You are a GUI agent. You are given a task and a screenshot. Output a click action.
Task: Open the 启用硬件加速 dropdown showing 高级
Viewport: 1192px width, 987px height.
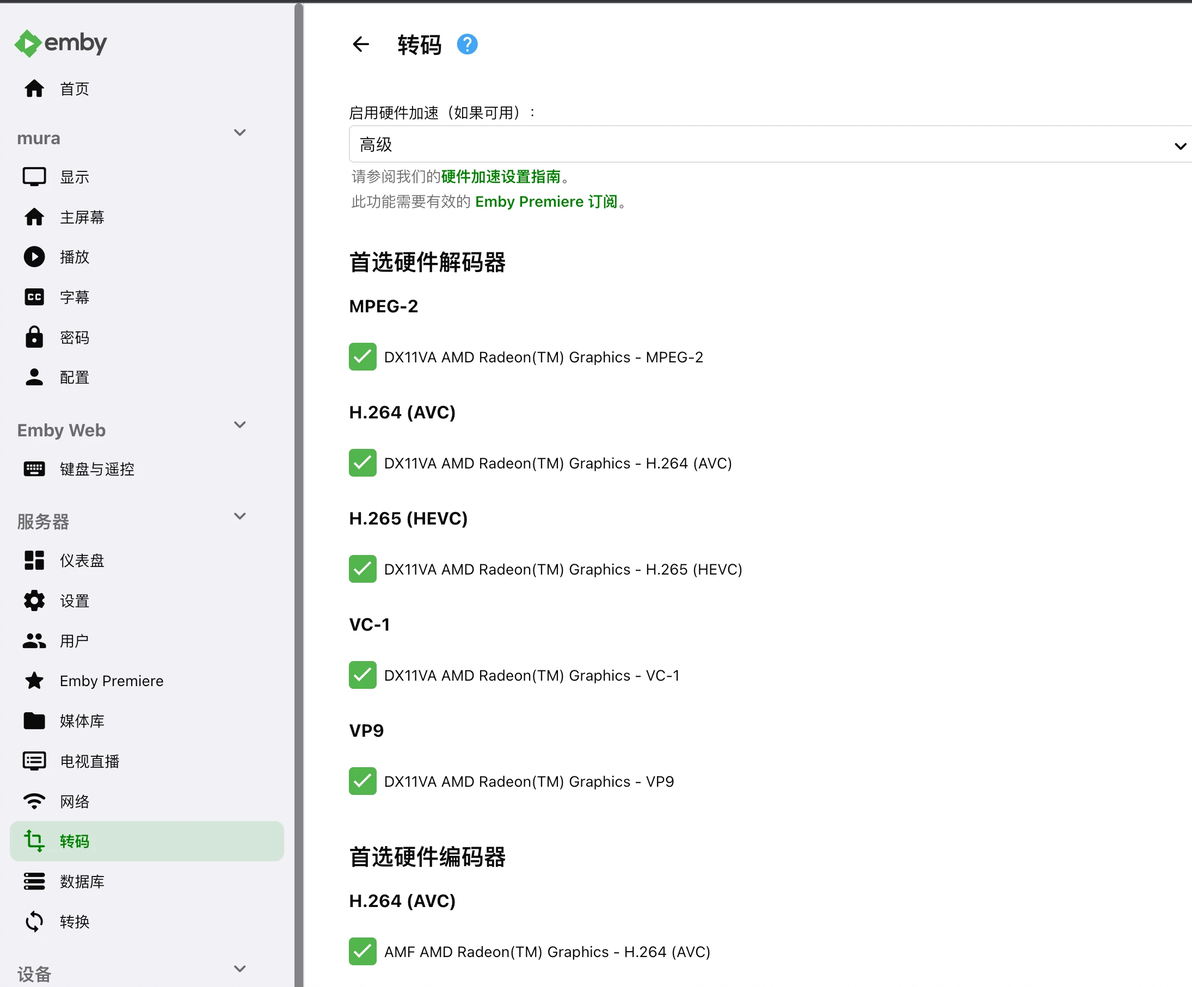[770, 144]
